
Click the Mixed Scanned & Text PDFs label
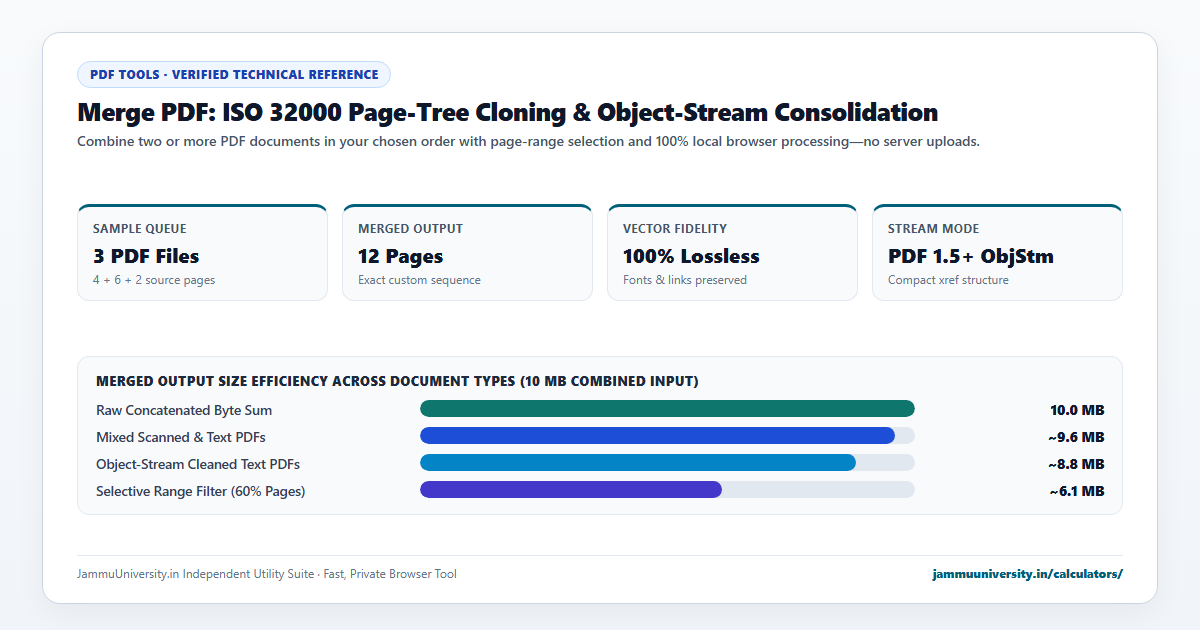181,437
